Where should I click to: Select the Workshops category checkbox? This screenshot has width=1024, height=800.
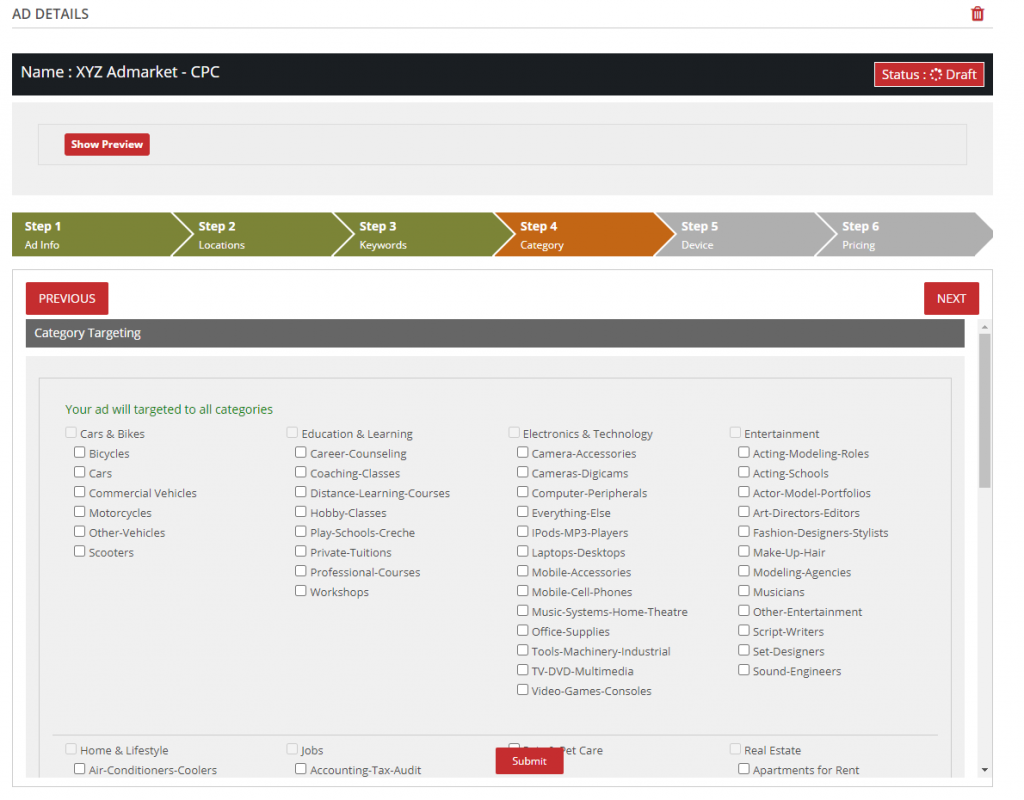tap(301, 591)
